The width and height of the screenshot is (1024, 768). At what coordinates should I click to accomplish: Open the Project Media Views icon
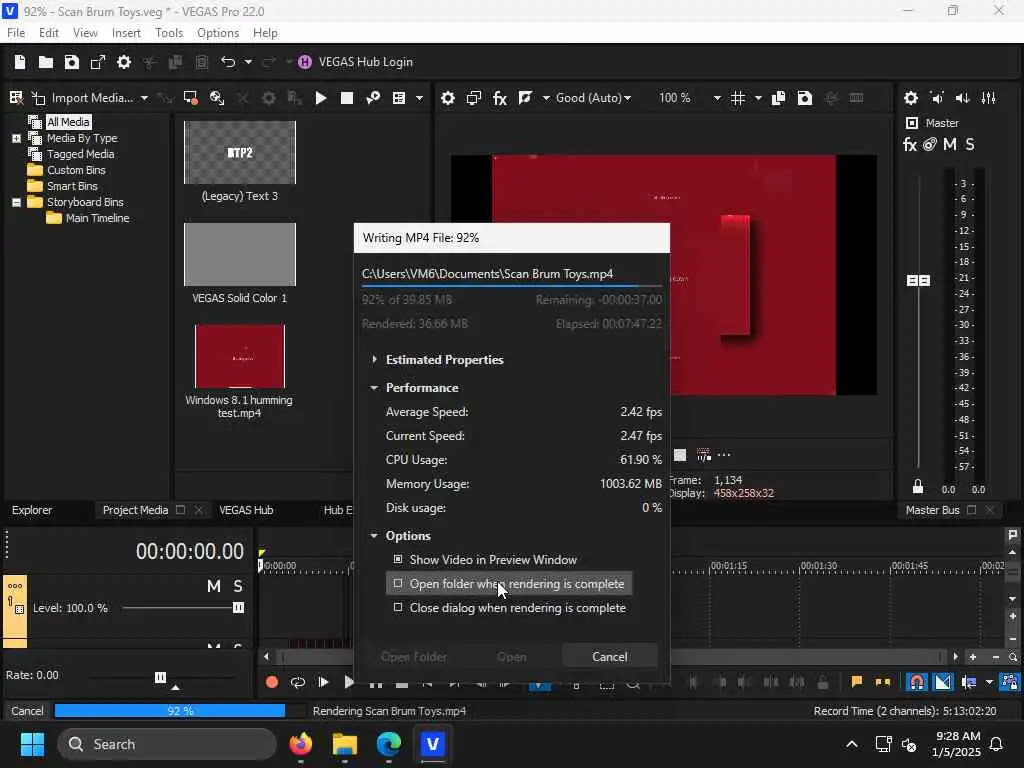click(x=399, y=98)
